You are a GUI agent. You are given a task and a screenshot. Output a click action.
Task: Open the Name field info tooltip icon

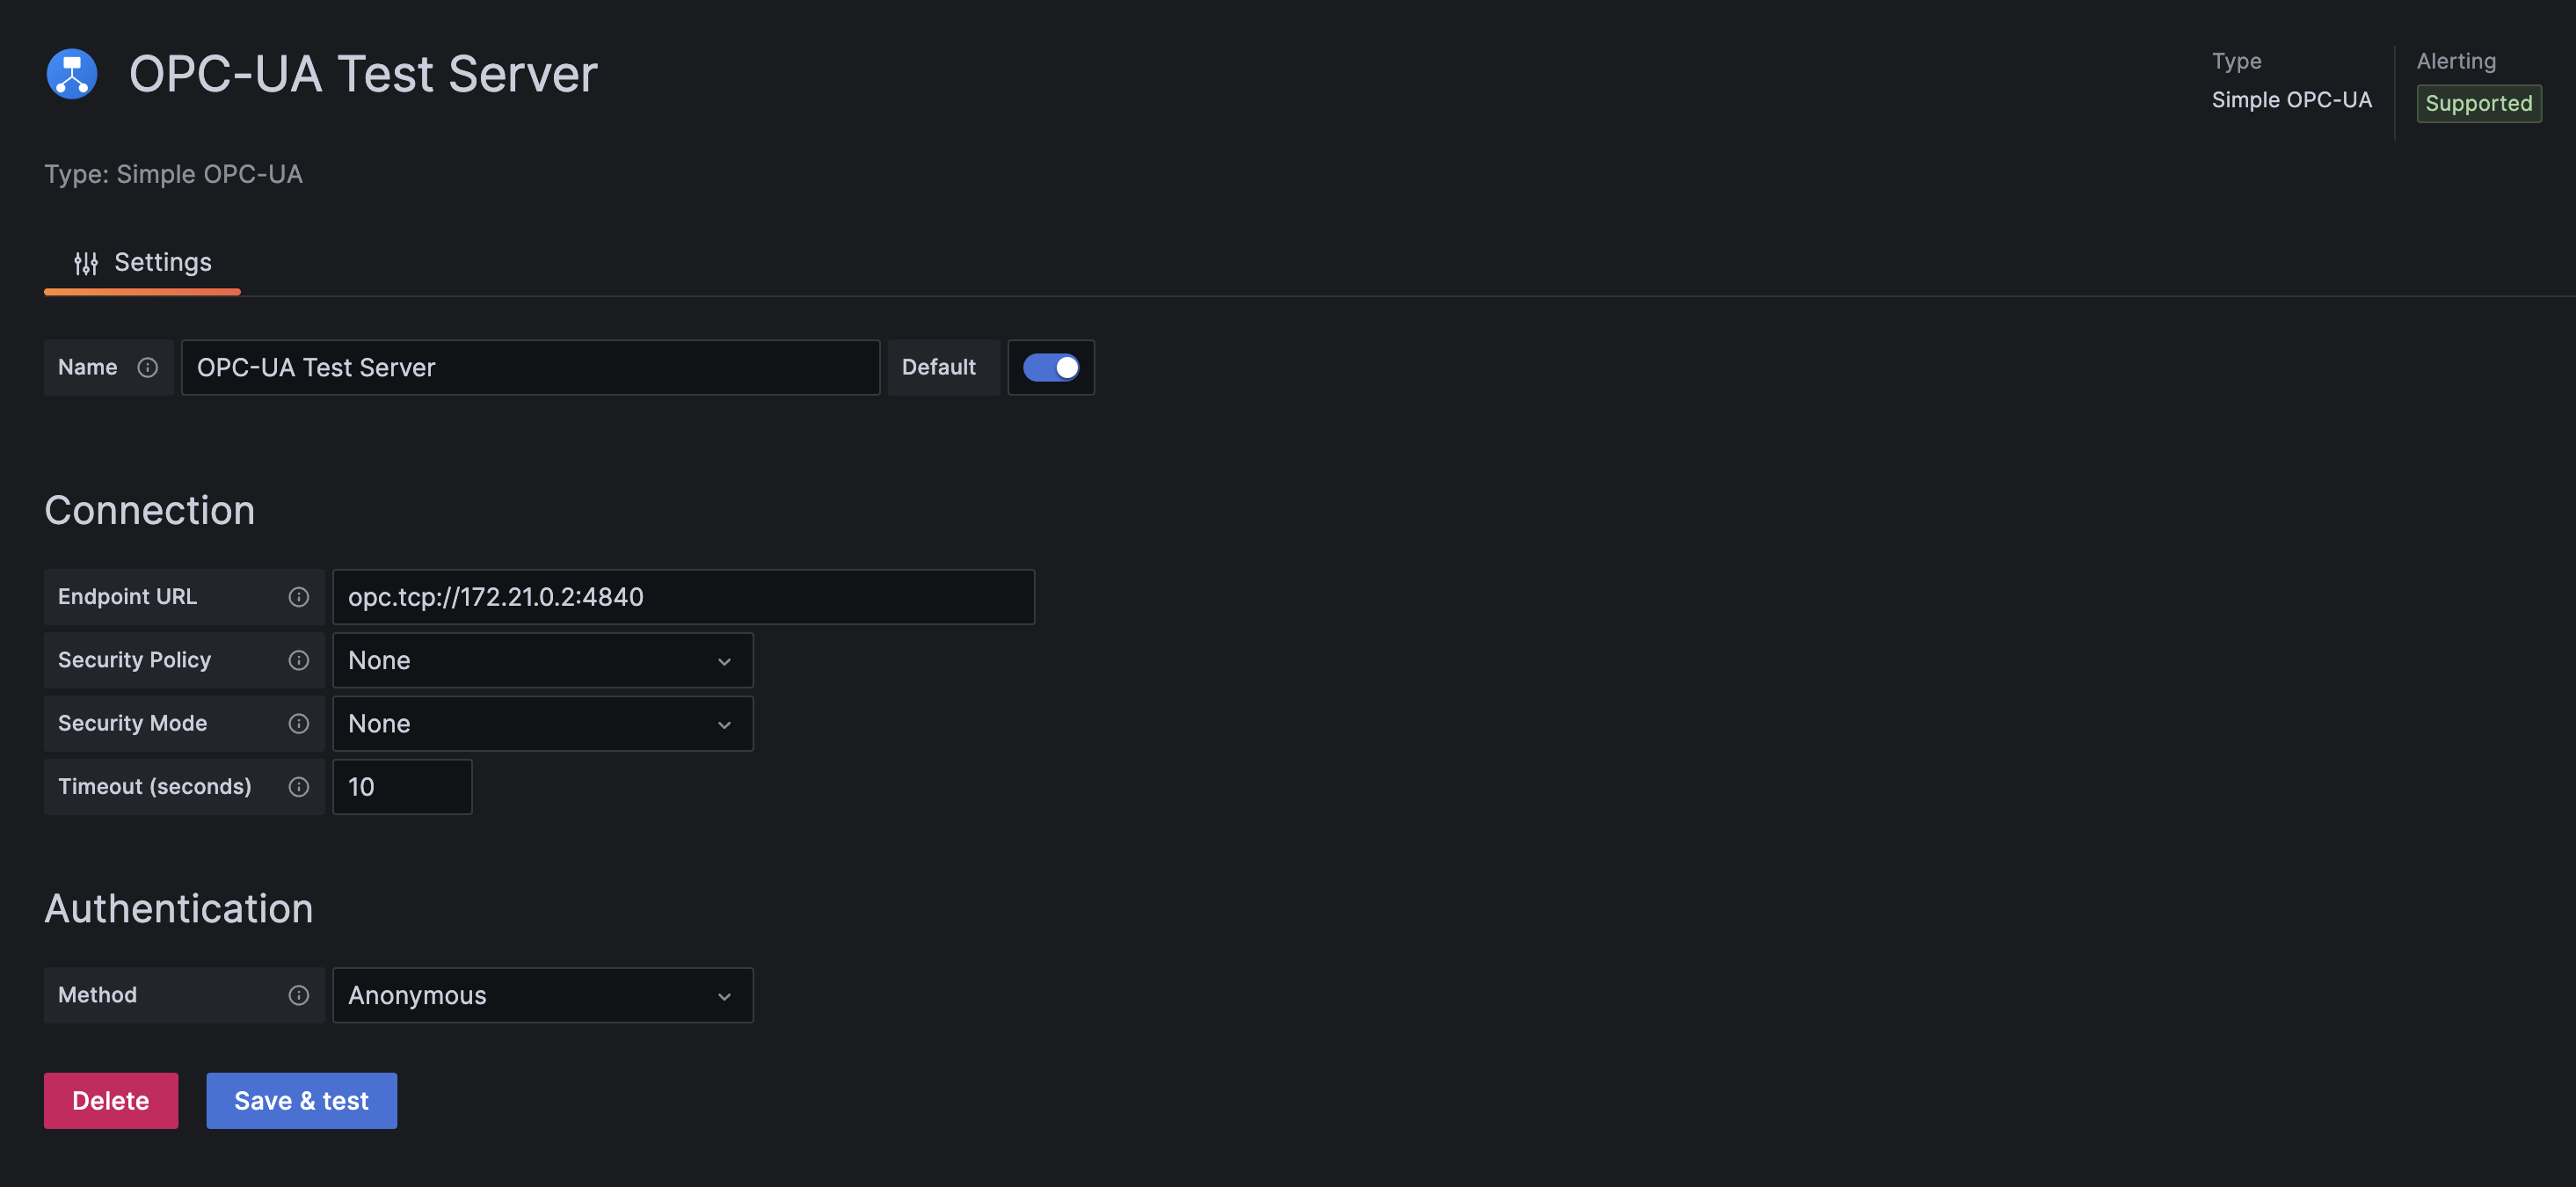point(147,368)
